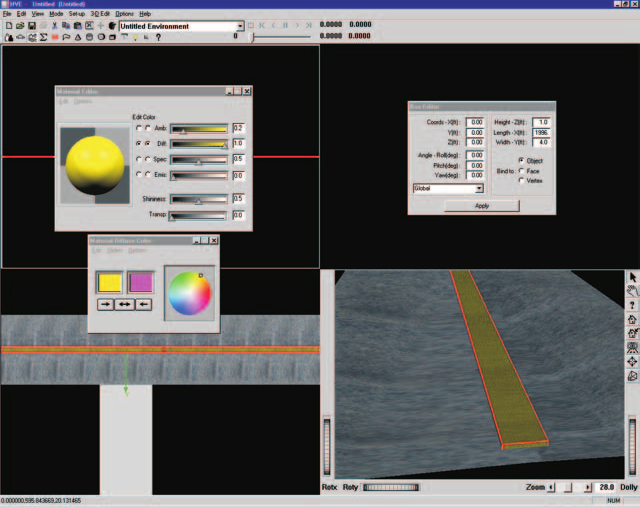Click the Height Z input field

tap(542, 122)
